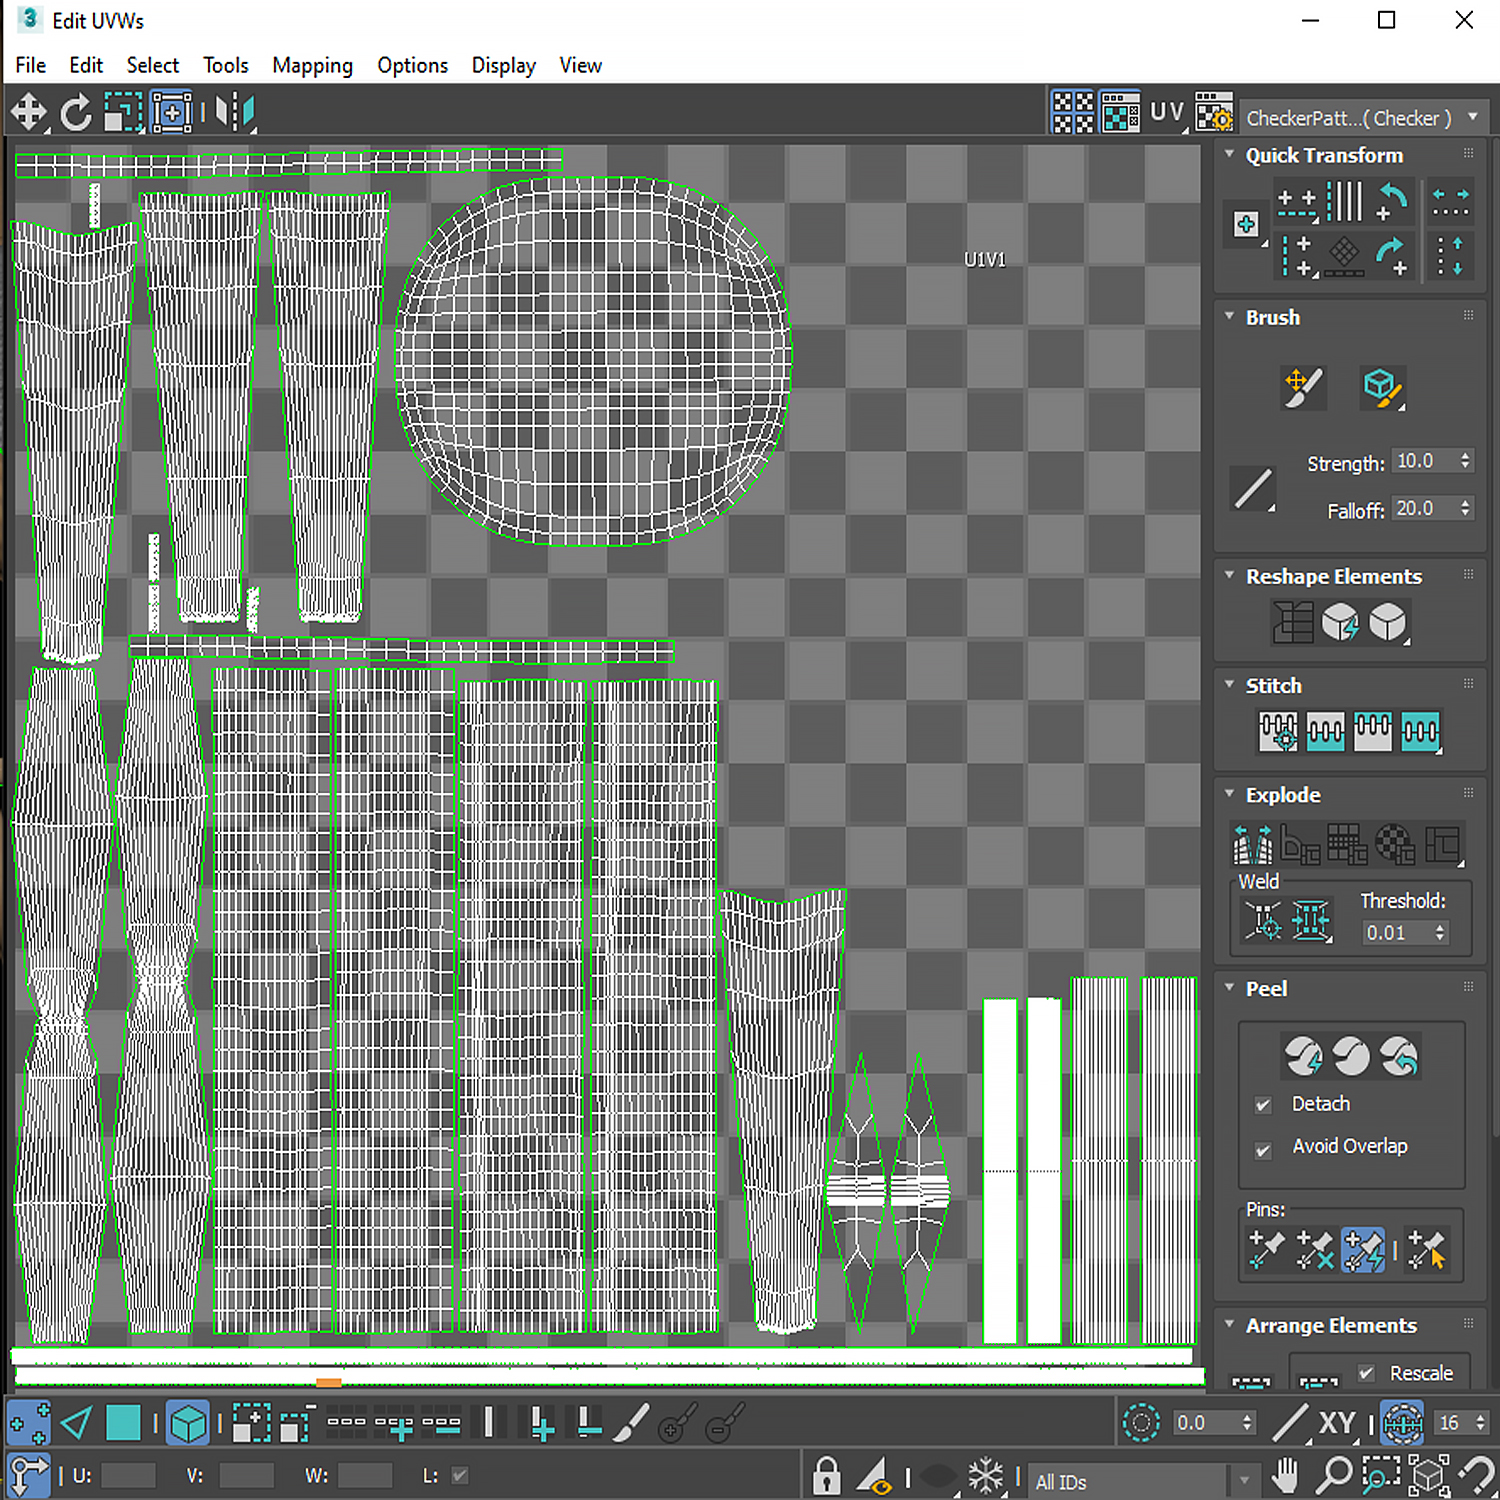Click Falloff spinner arrows
This screenshot has height=1500, width=1500.
pos(1465,508)
